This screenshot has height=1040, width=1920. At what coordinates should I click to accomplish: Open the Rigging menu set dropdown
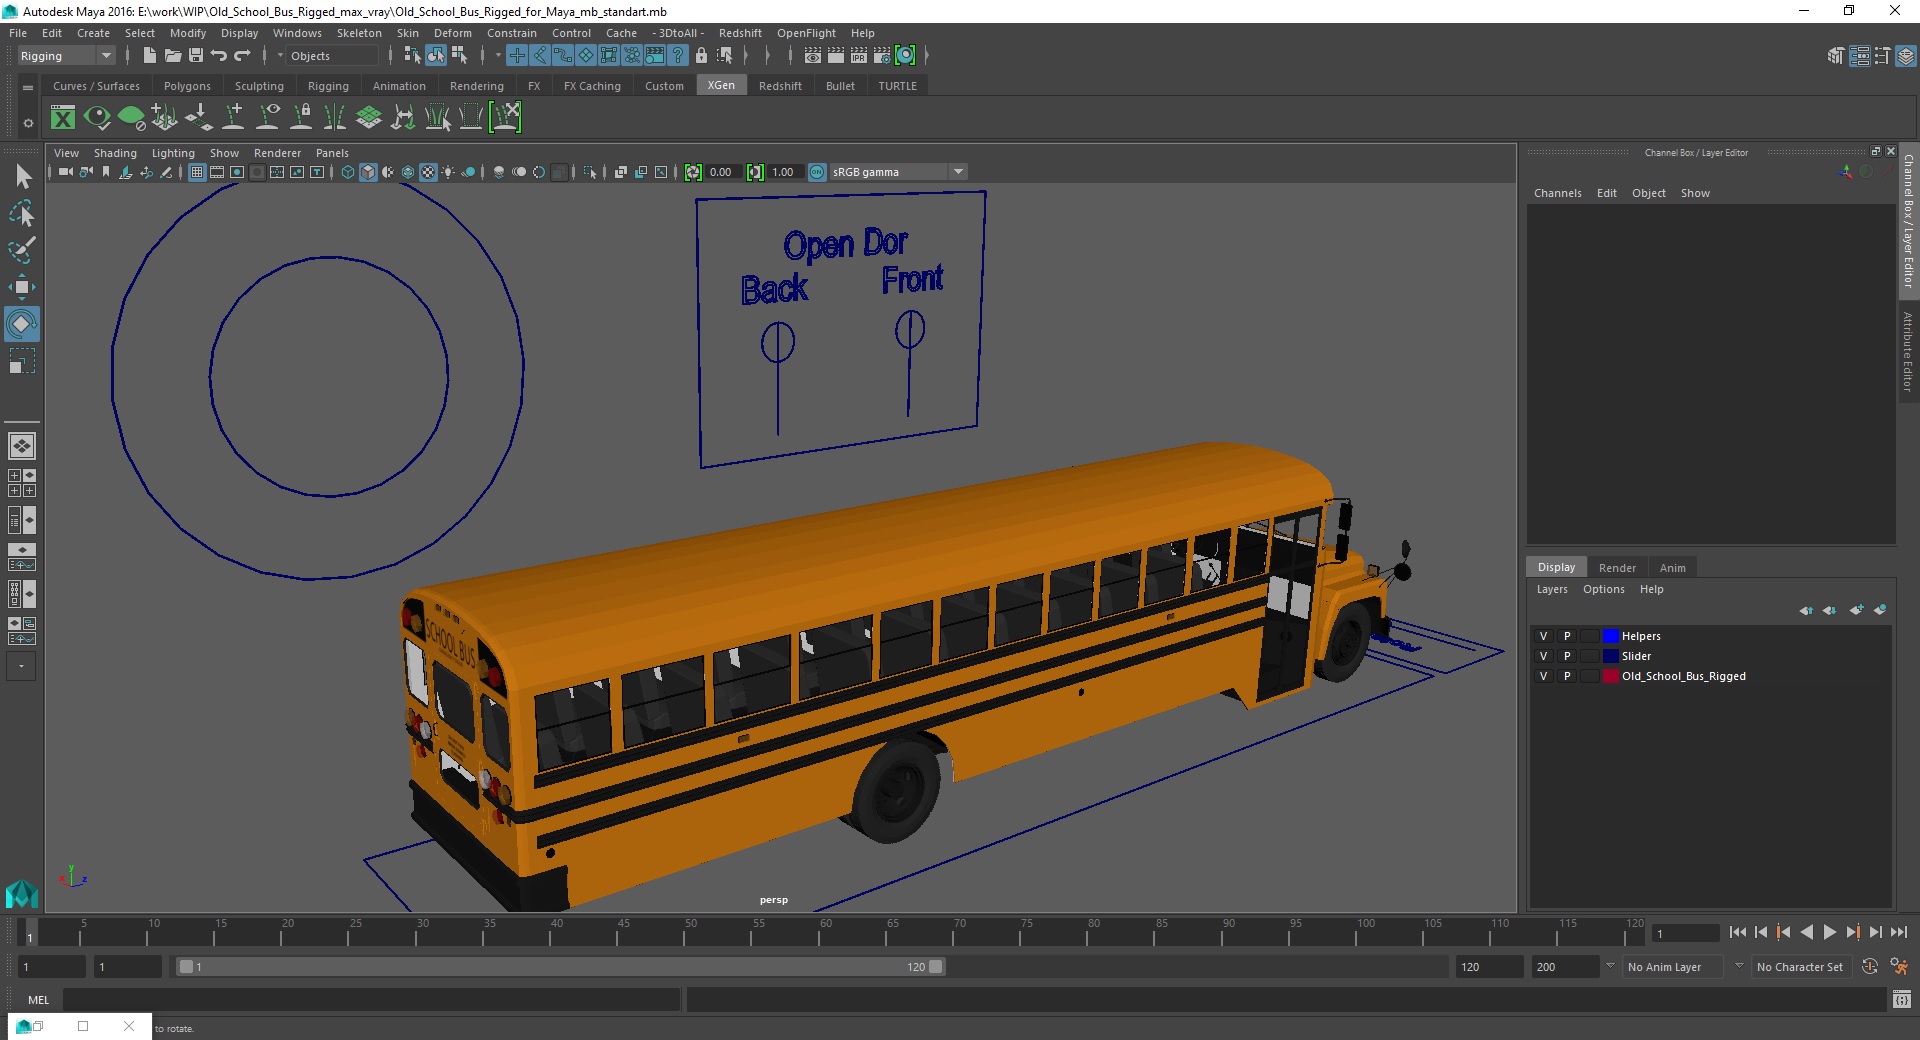[66, 56]
